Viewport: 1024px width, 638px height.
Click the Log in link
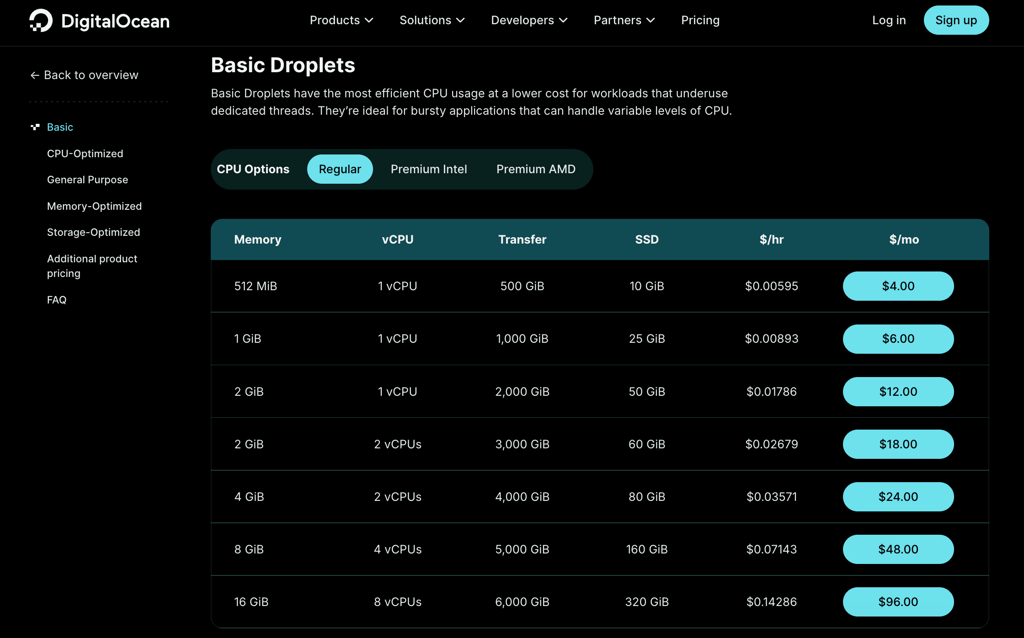pos(889,20)
